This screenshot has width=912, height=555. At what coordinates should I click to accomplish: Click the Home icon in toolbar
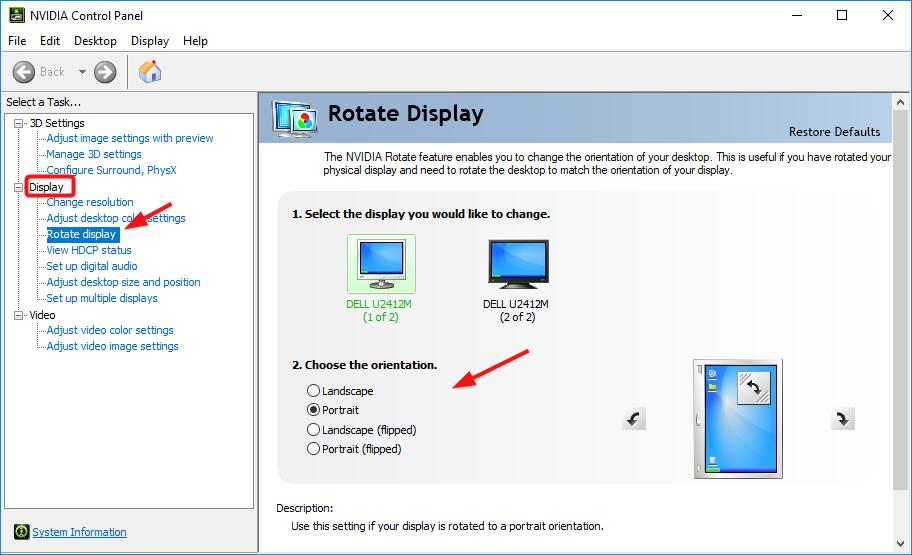coord(150,71)
